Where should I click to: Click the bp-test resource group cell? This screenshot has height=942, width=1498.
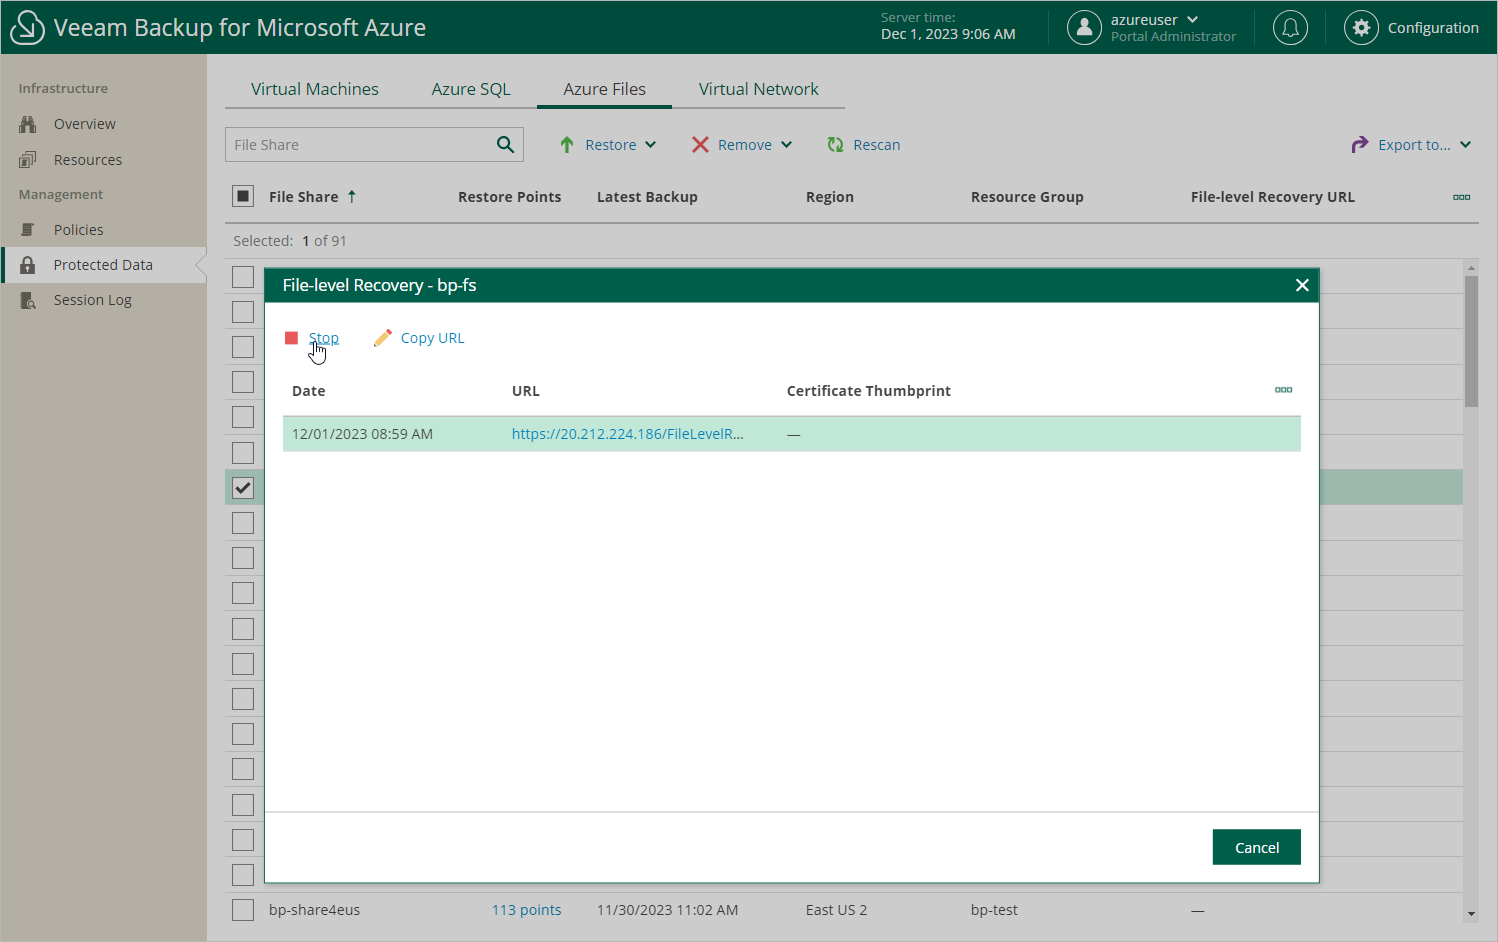coord(994,910)
